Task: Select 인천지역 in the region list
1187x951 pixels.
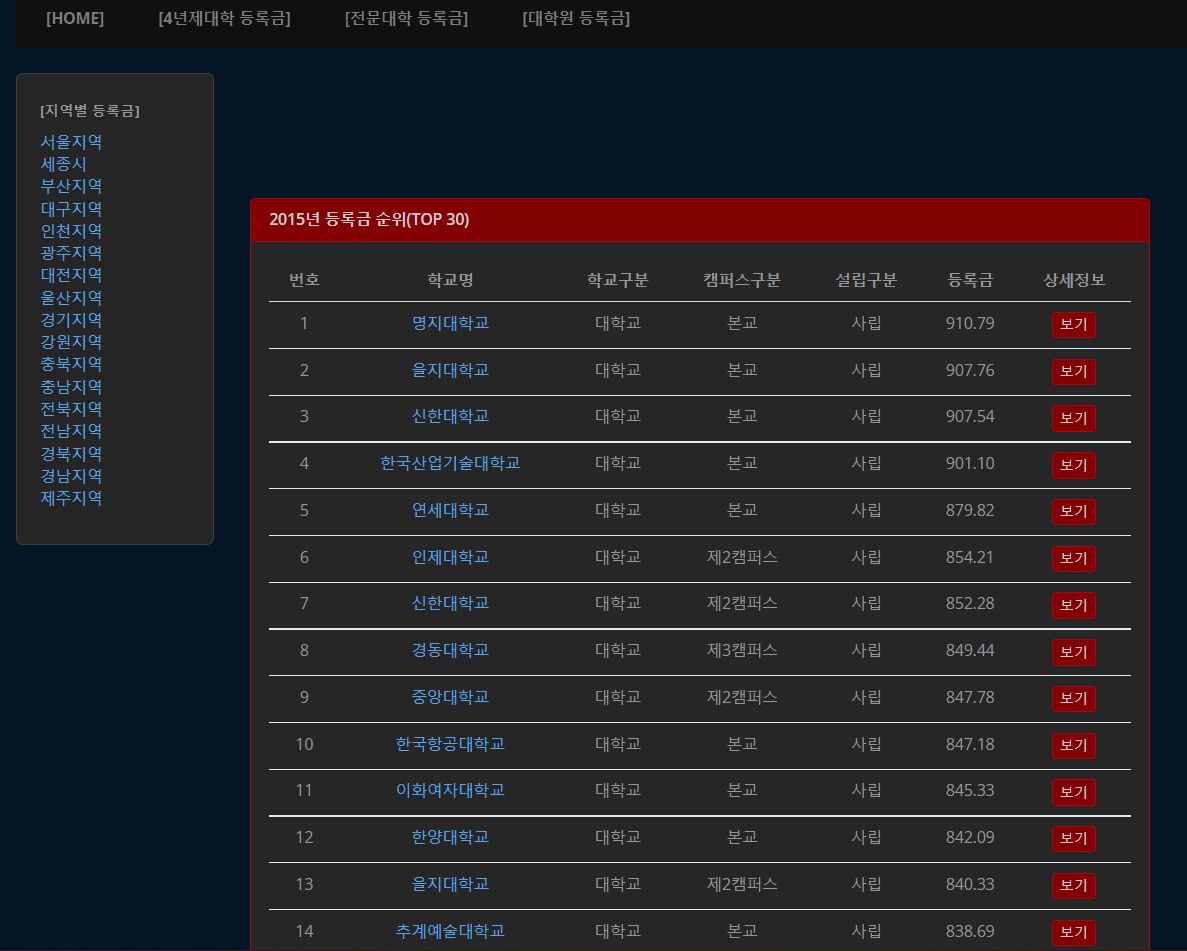Action: tap(71, 230)
